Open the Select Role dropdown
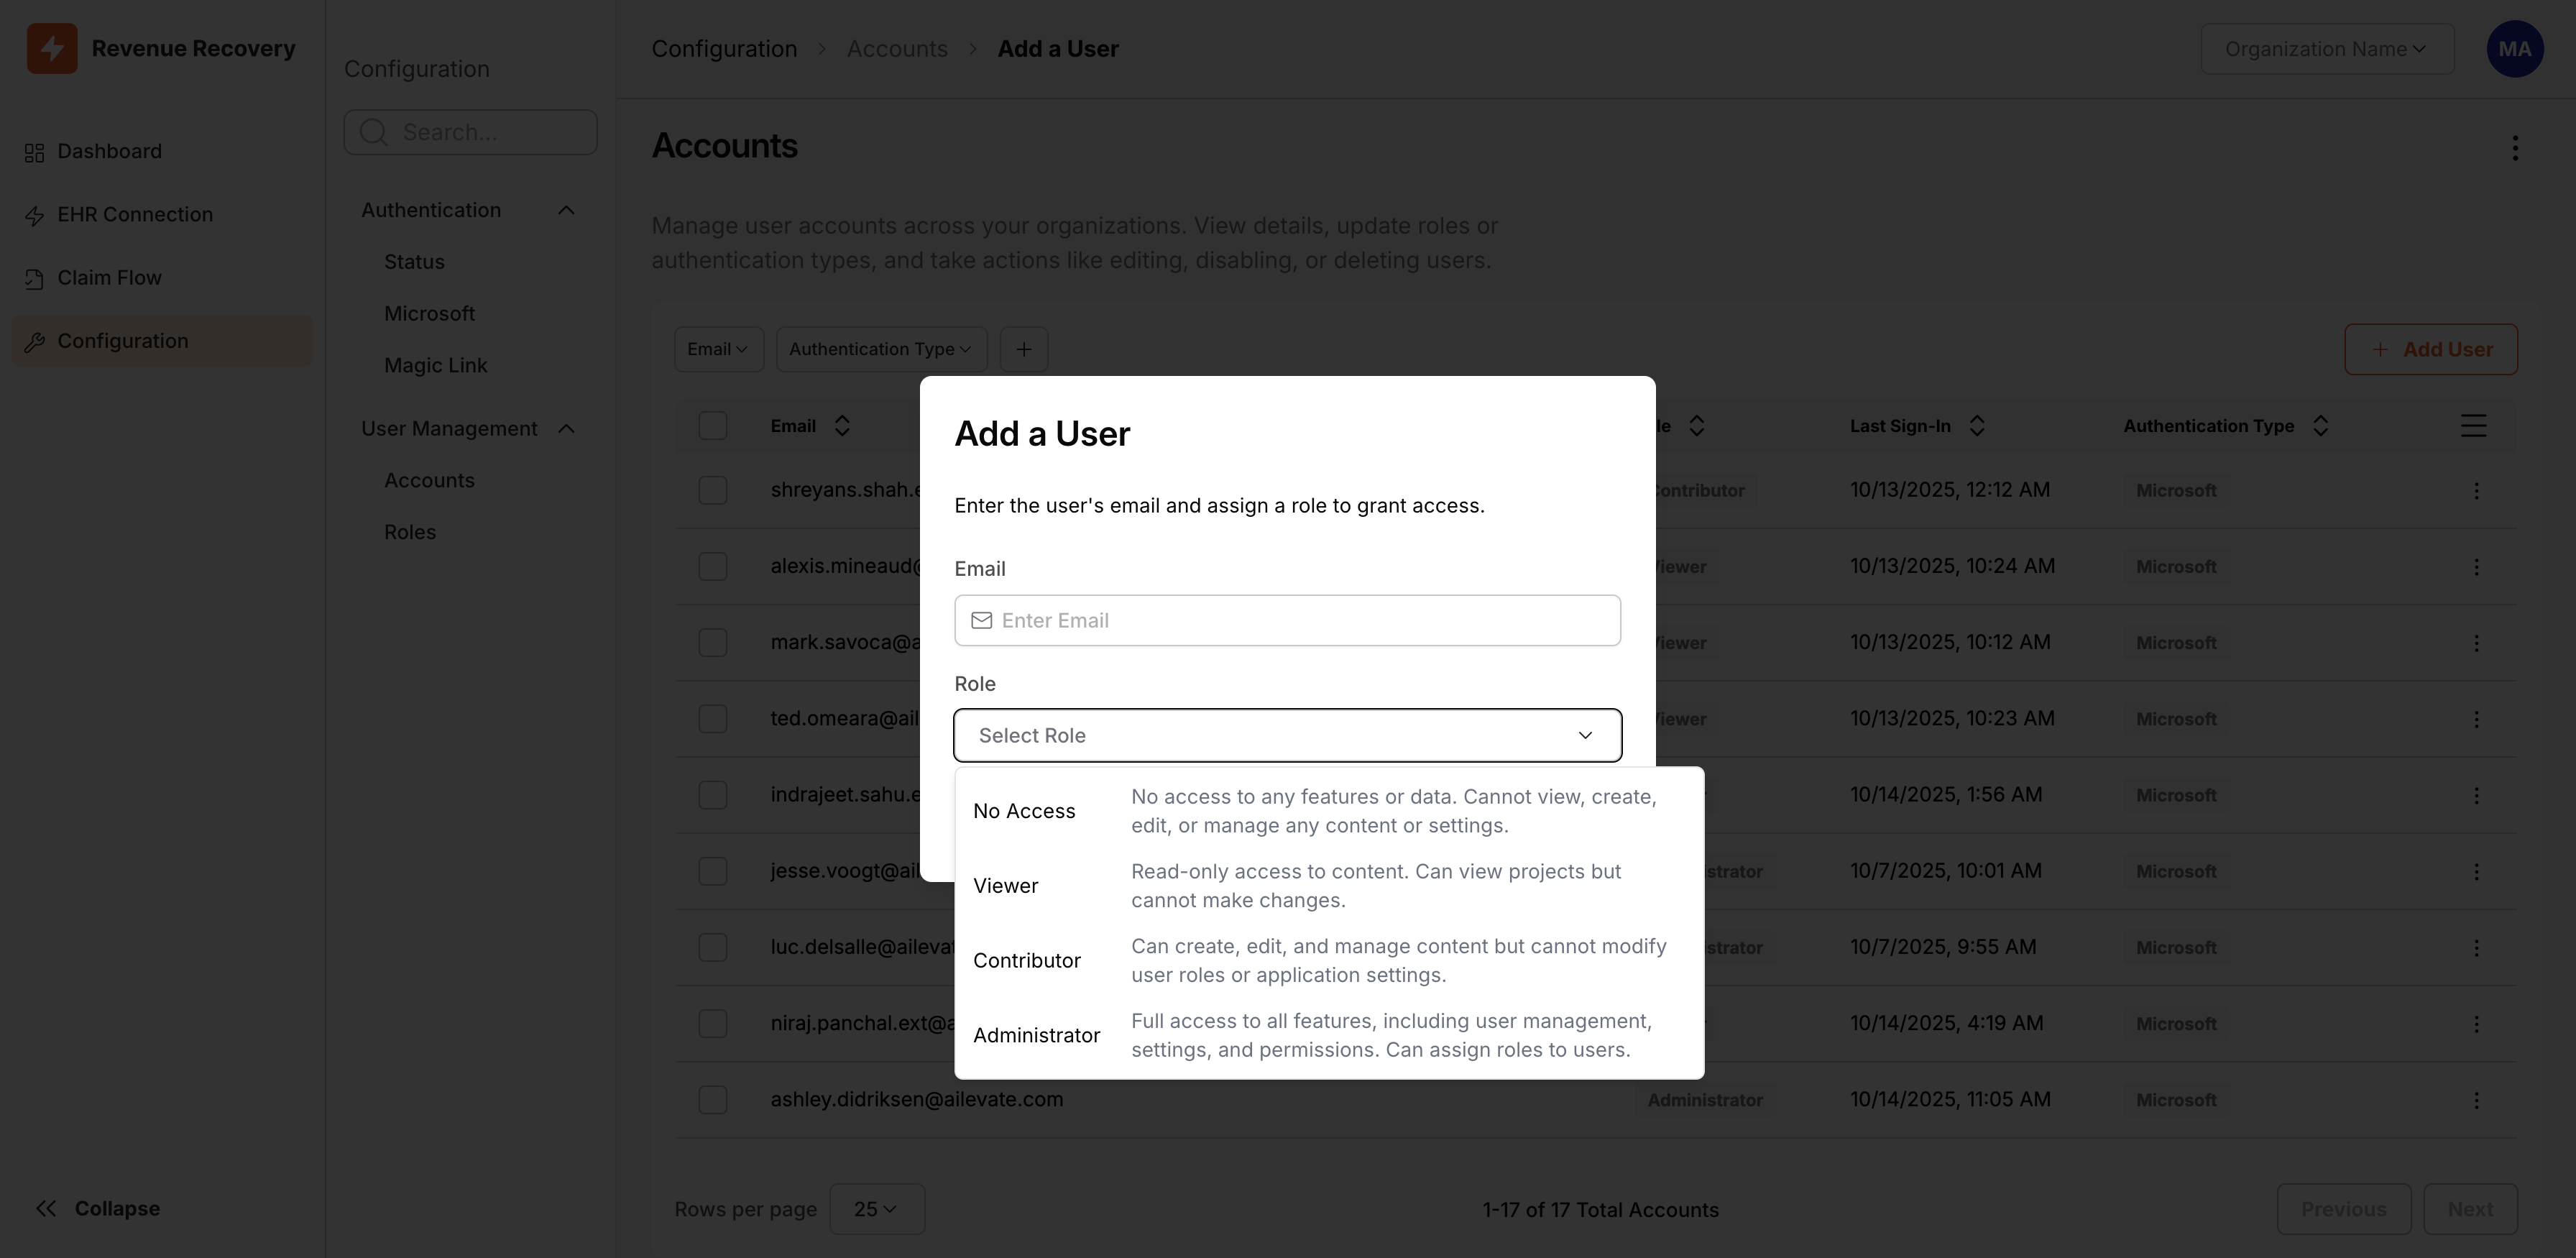Screen dimensions: 2576x1258 [x=1287, y=735]
